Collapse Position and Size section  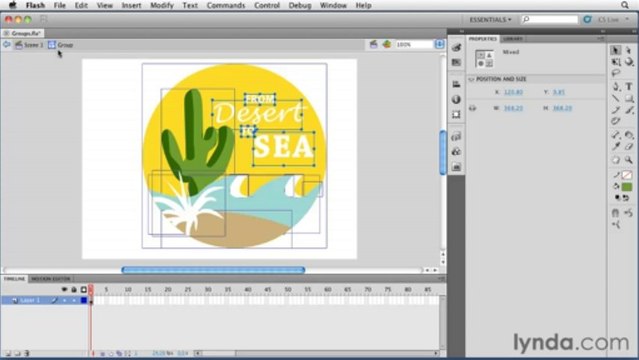[471, 79]
